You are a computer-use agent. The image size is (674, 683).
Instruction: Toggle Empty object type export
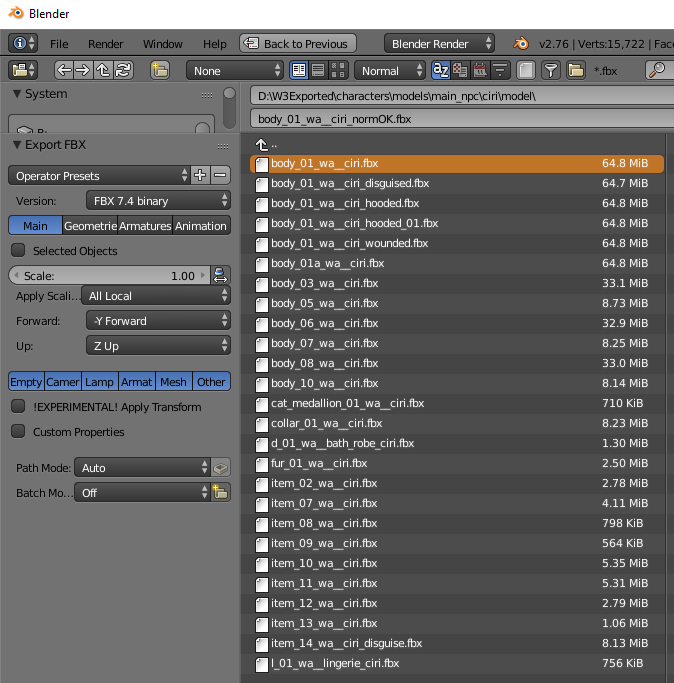tap(26, 382)
